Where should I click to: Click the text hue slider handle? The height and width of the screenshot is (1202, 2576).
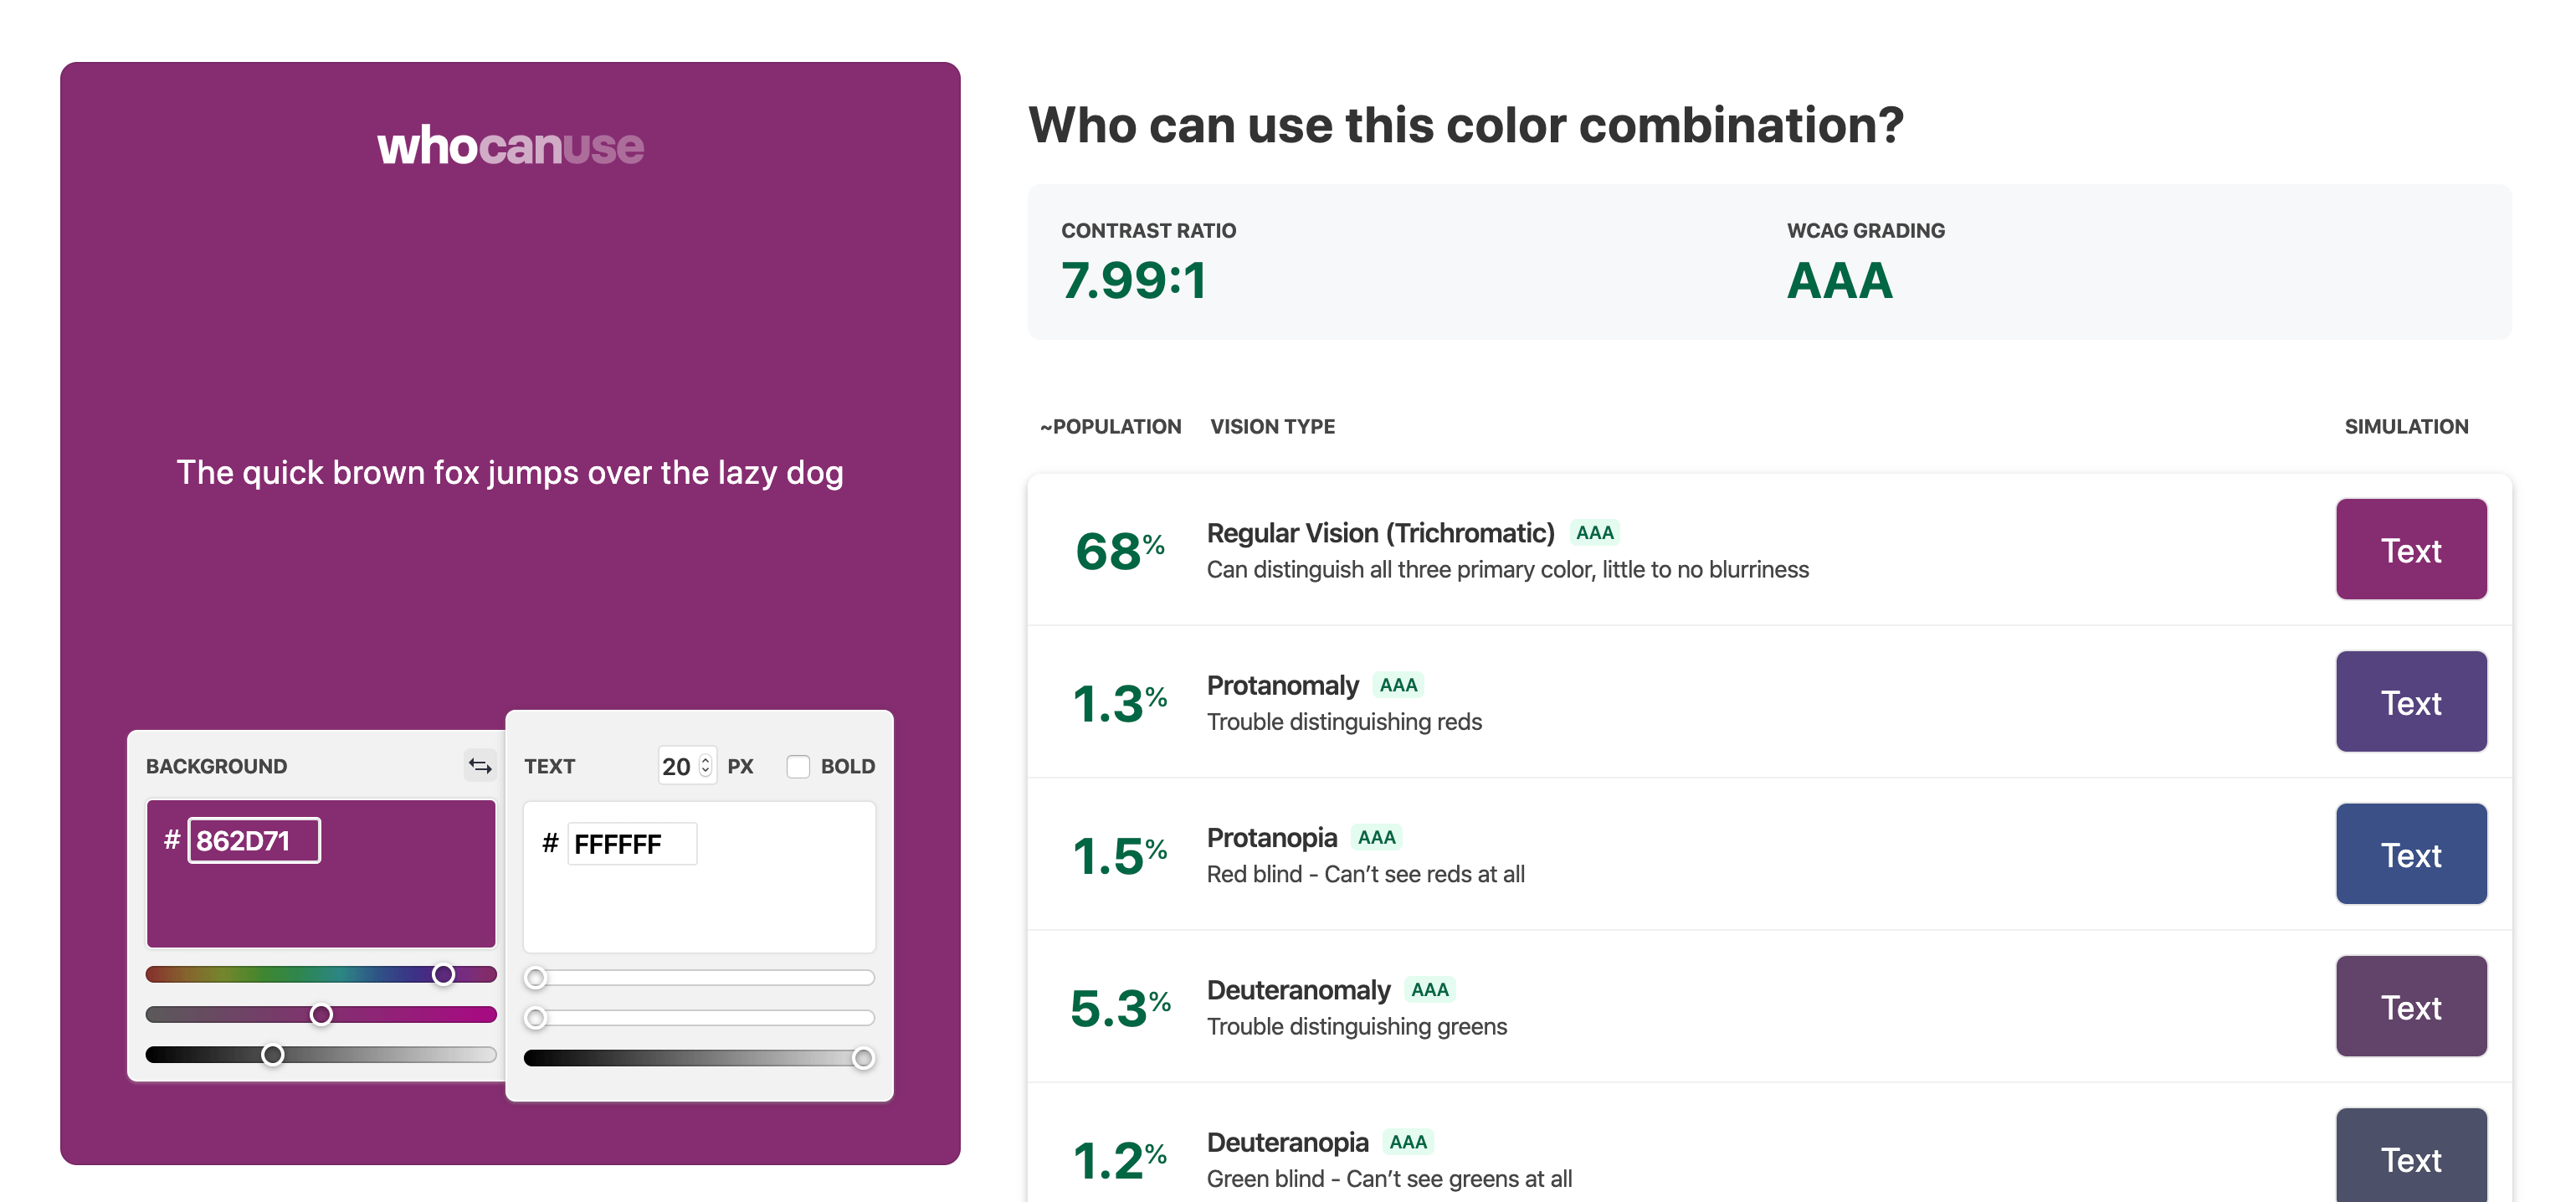click(536, 977)
